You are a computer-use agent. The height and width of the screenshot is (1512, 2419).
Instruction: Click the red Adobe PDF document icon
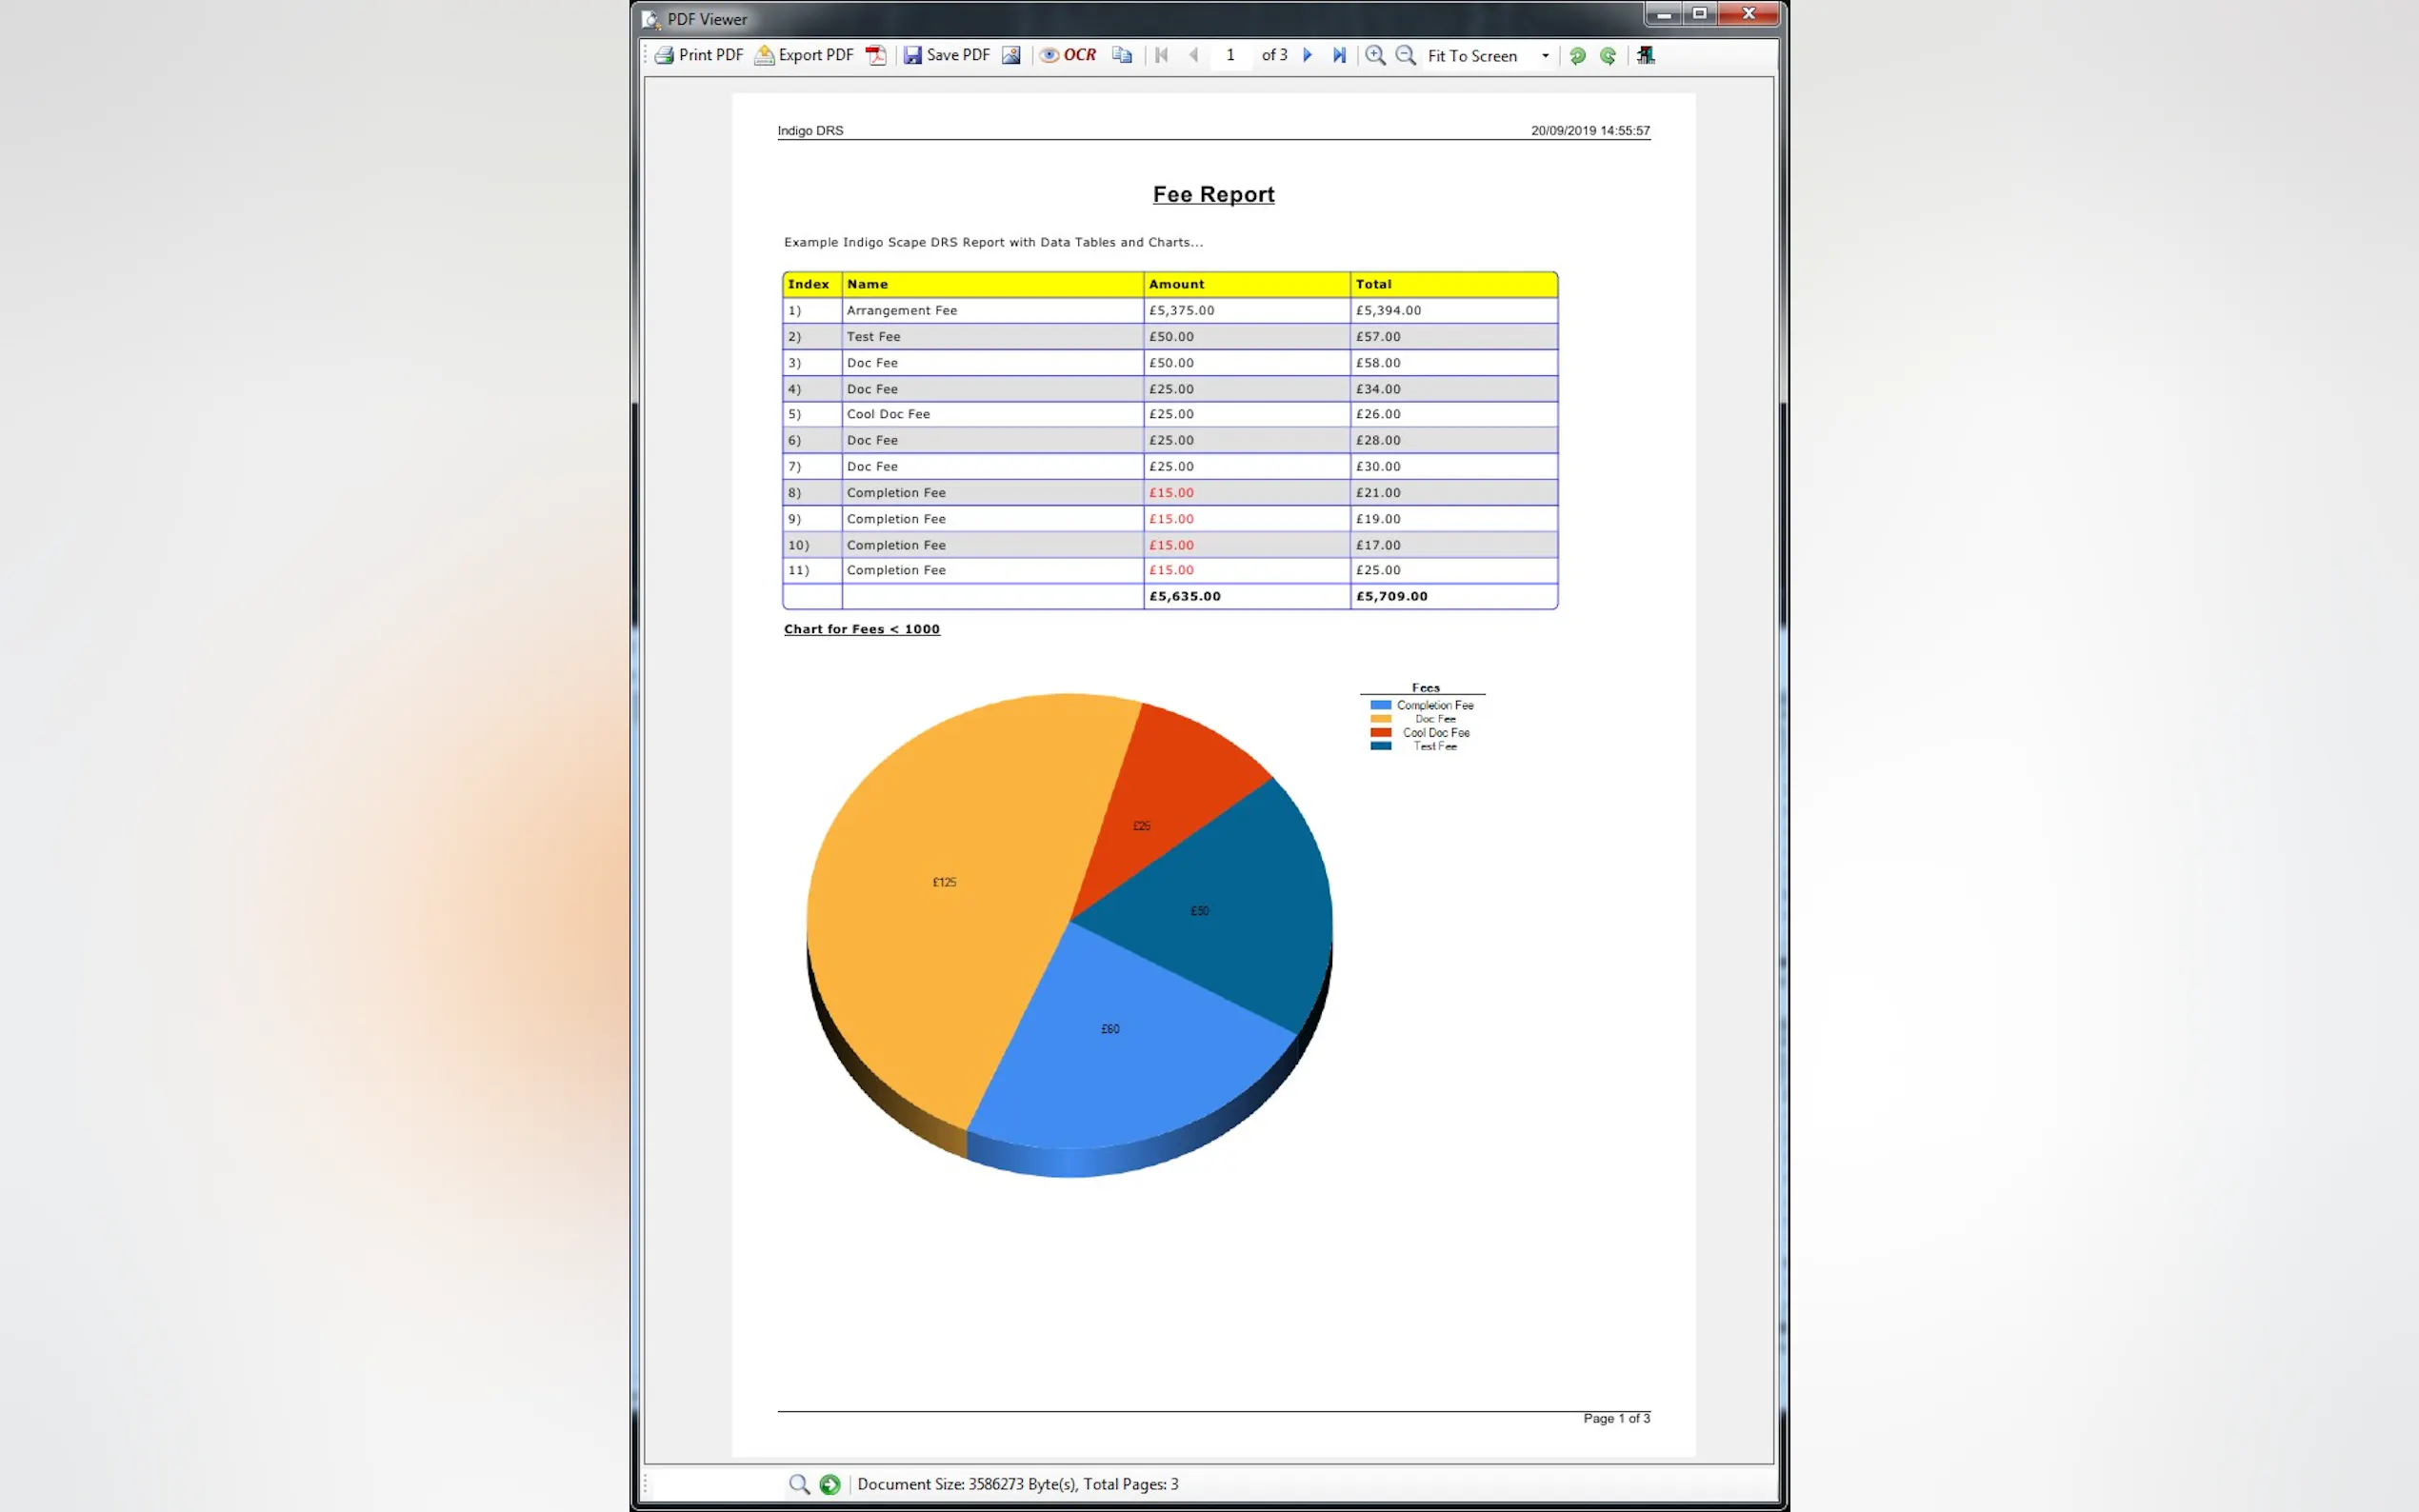tap(876, 55)
